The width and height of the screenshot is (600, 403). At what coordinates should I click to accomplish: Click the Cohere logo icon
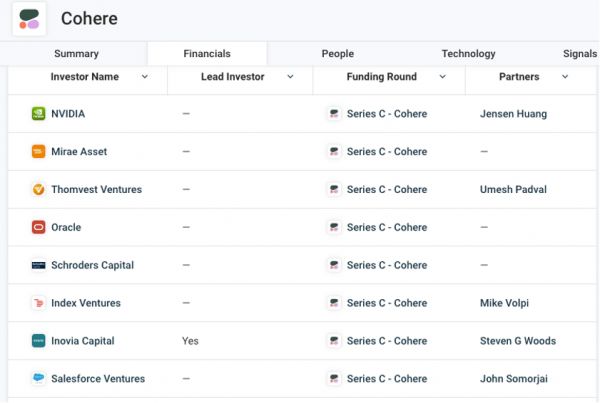29,19
